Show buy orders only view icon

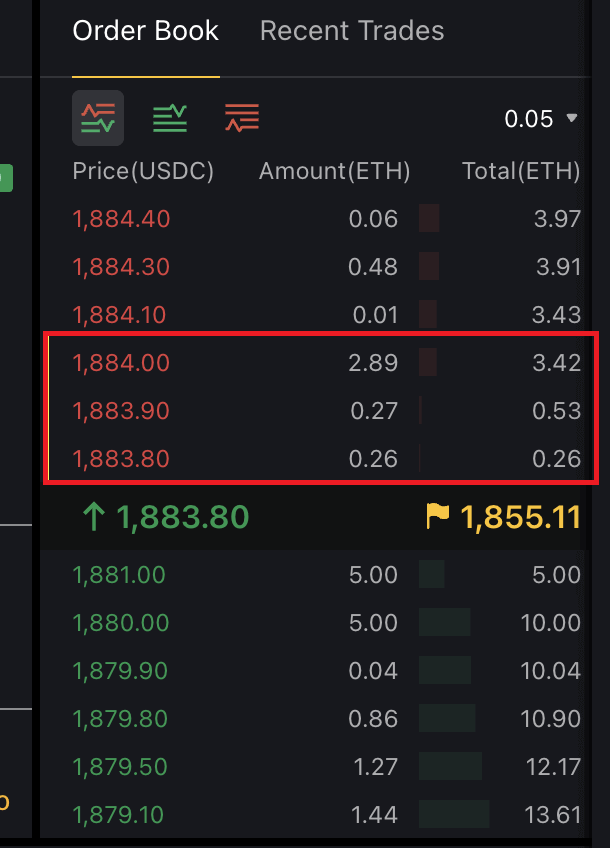click(x=170, y=118)
